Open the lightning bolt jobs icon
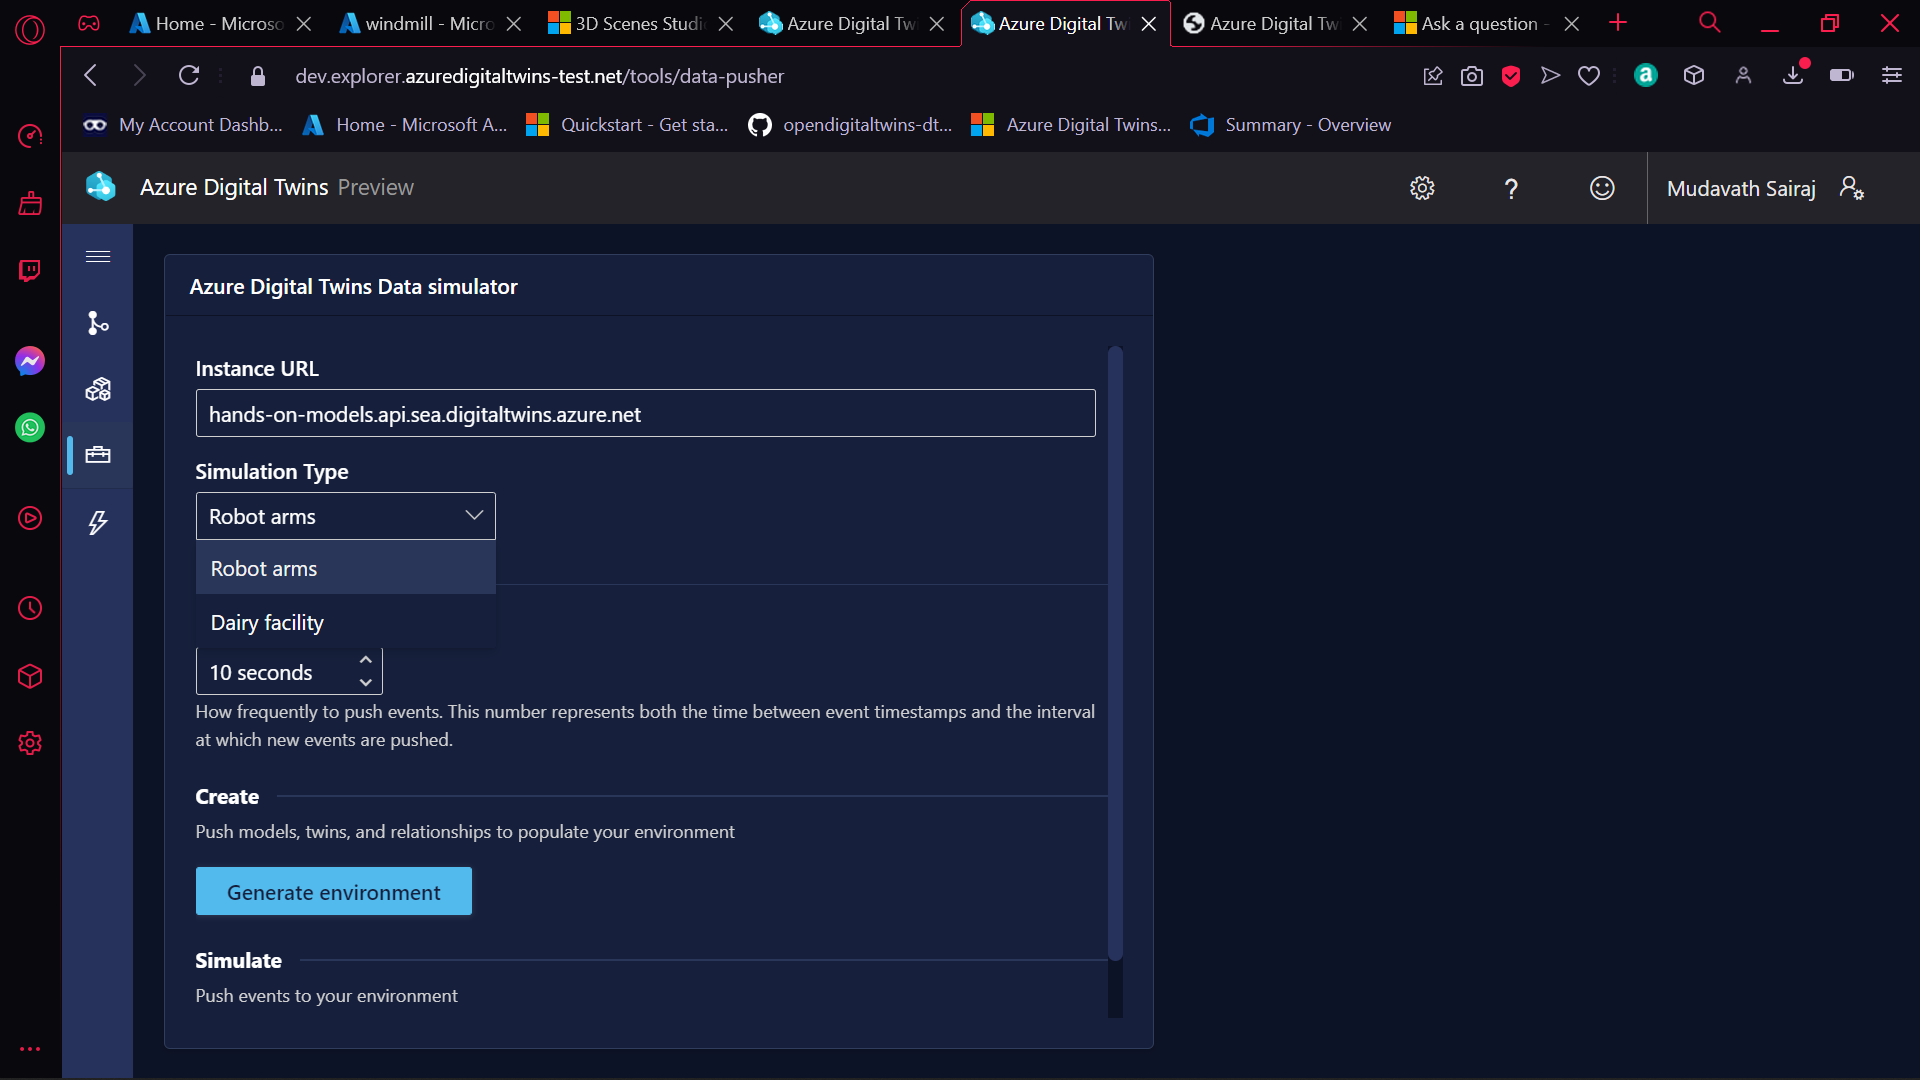 tap(98, 522)
